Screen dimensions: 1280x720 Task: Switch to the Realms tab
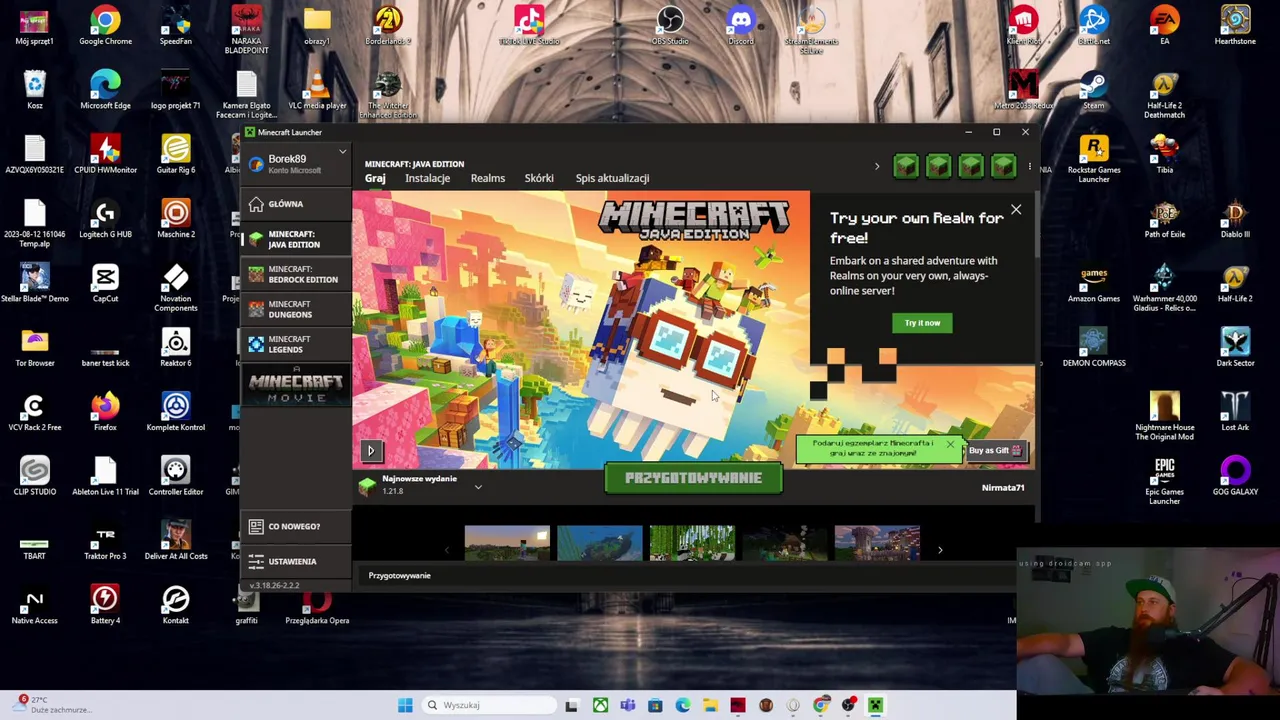click(488, 178)
